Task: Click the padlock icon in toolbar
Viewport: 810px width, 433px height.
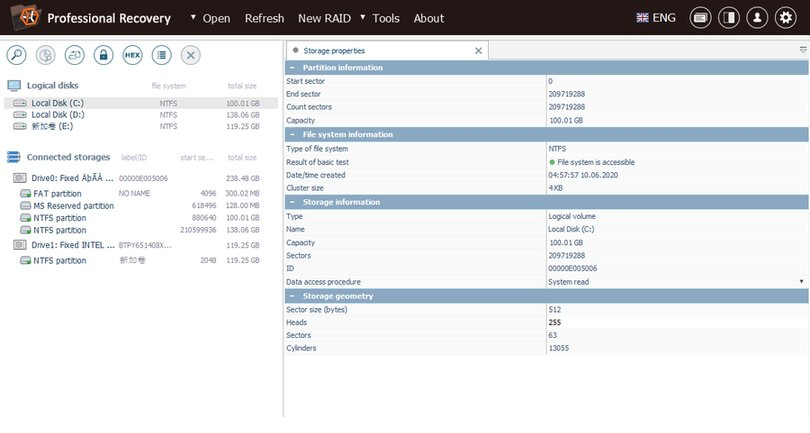Action: point(103,55)
